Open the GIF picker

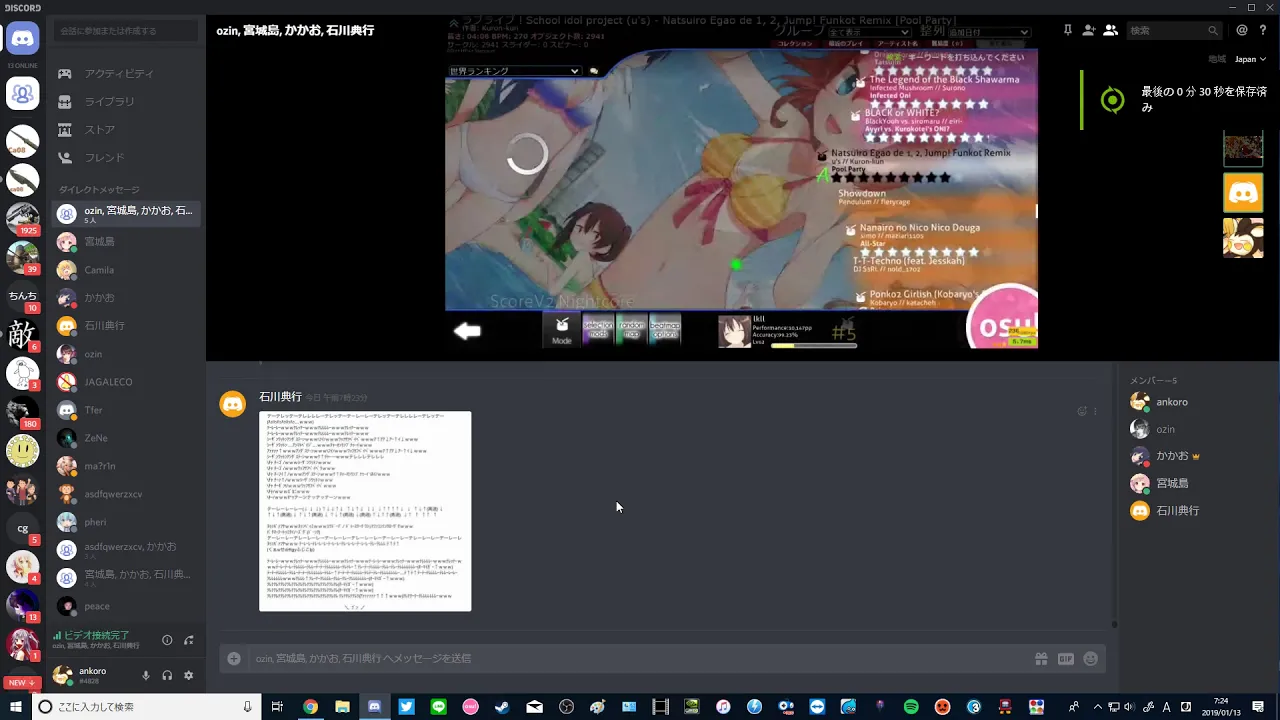click(1066, 658)
